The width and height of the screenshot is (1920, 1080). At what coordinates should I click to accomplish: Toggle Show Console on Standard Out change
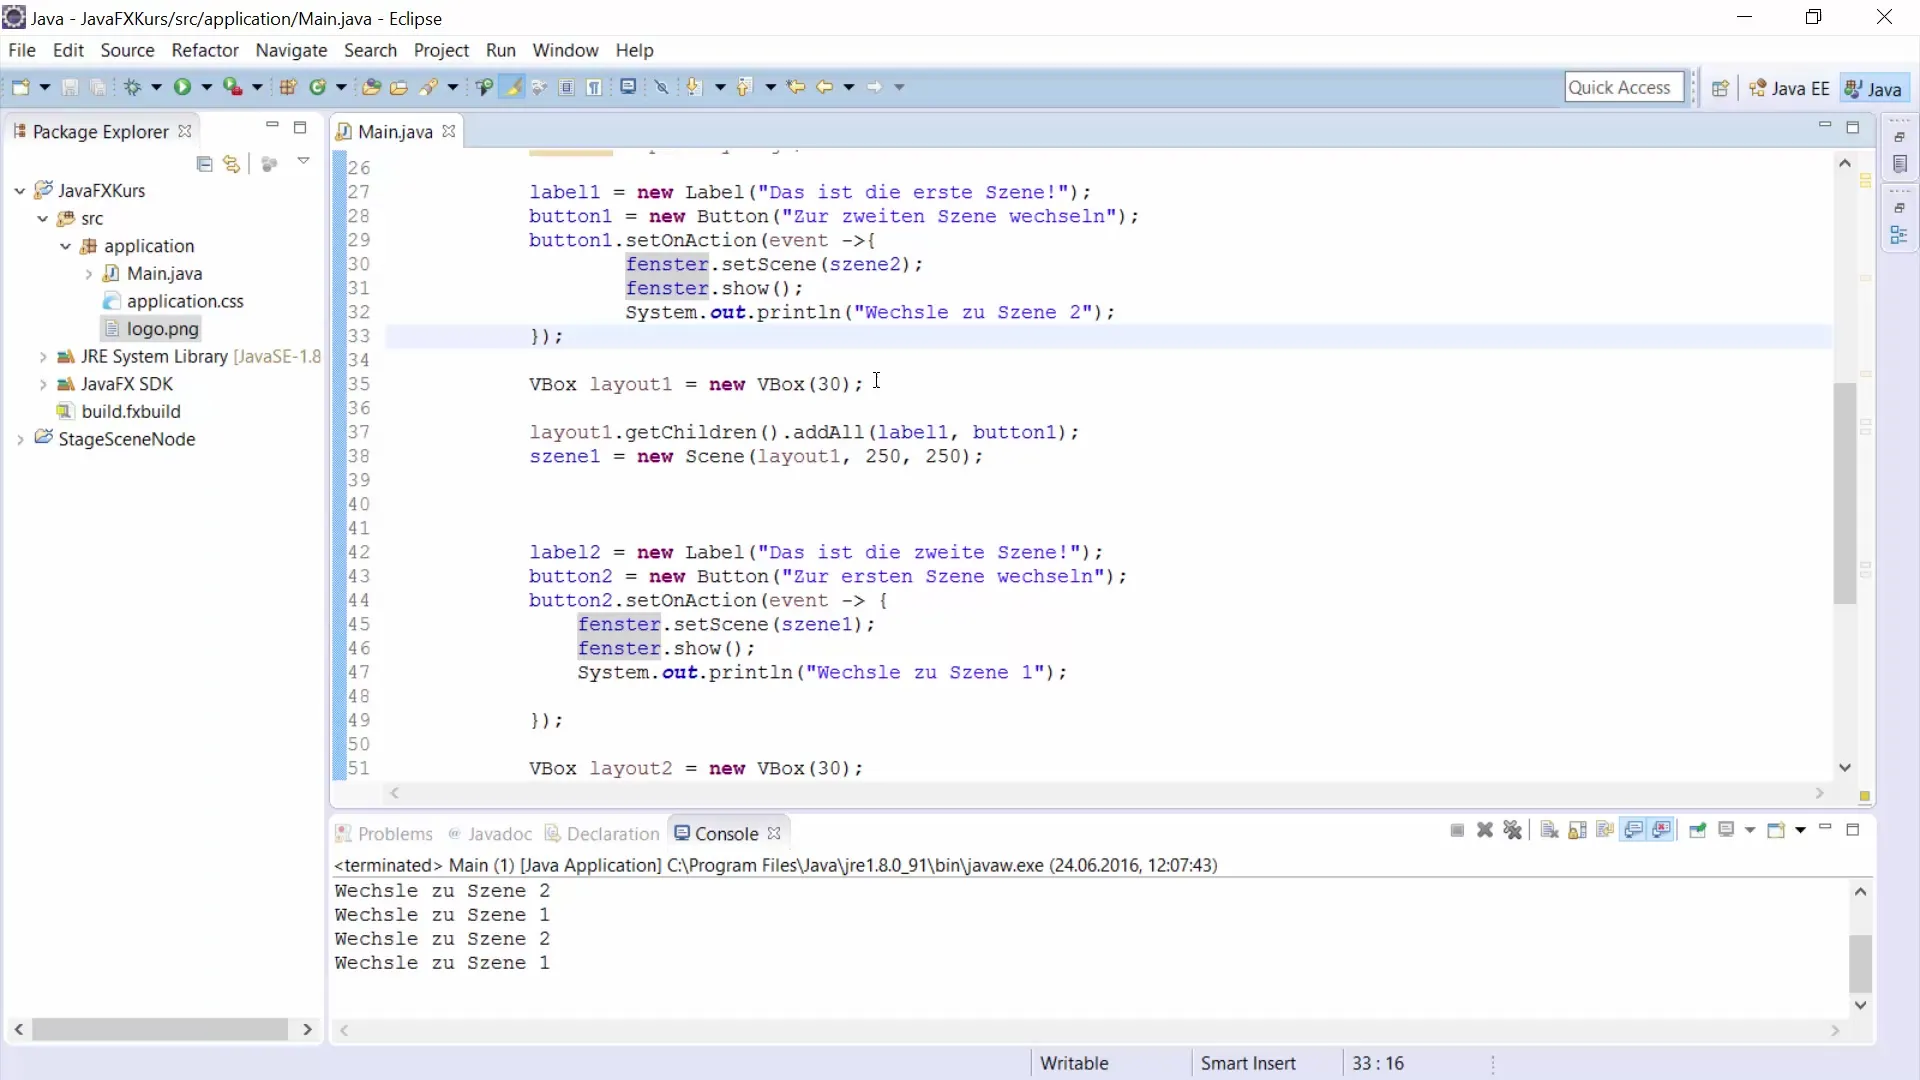pyautogui.click(x=1634, y=830)
